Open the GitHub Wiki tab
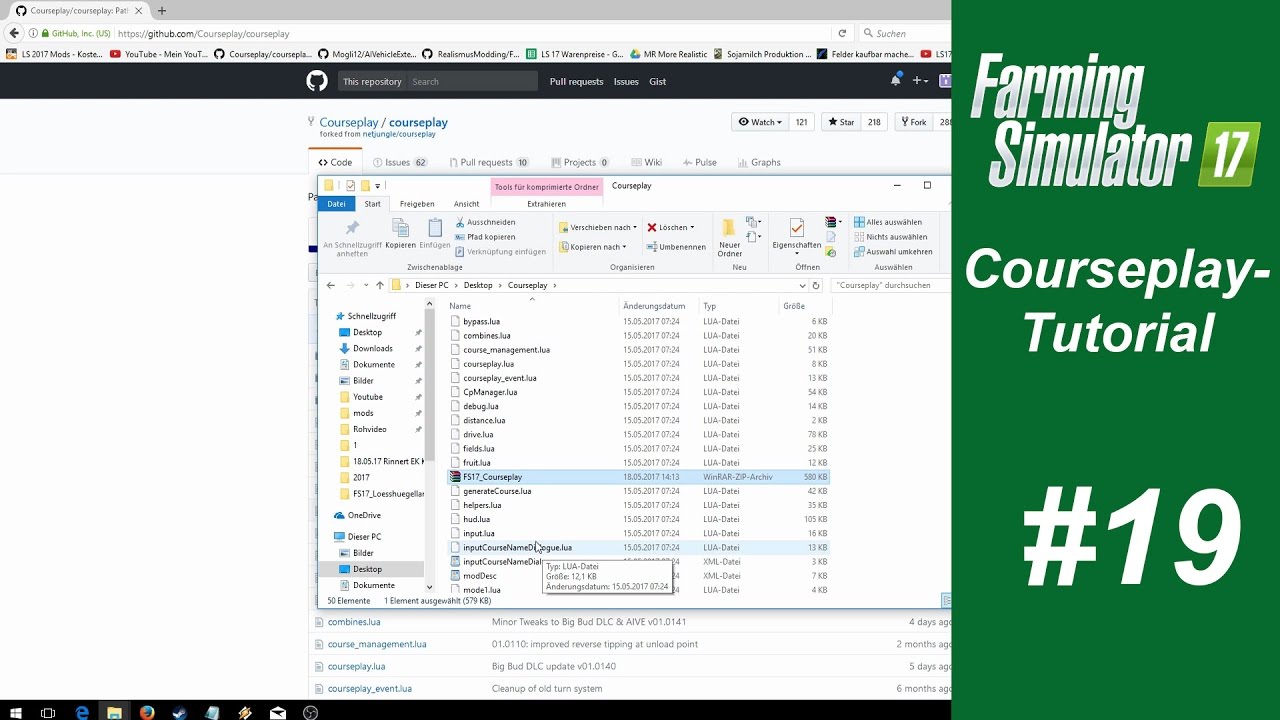 click(645, 162)
